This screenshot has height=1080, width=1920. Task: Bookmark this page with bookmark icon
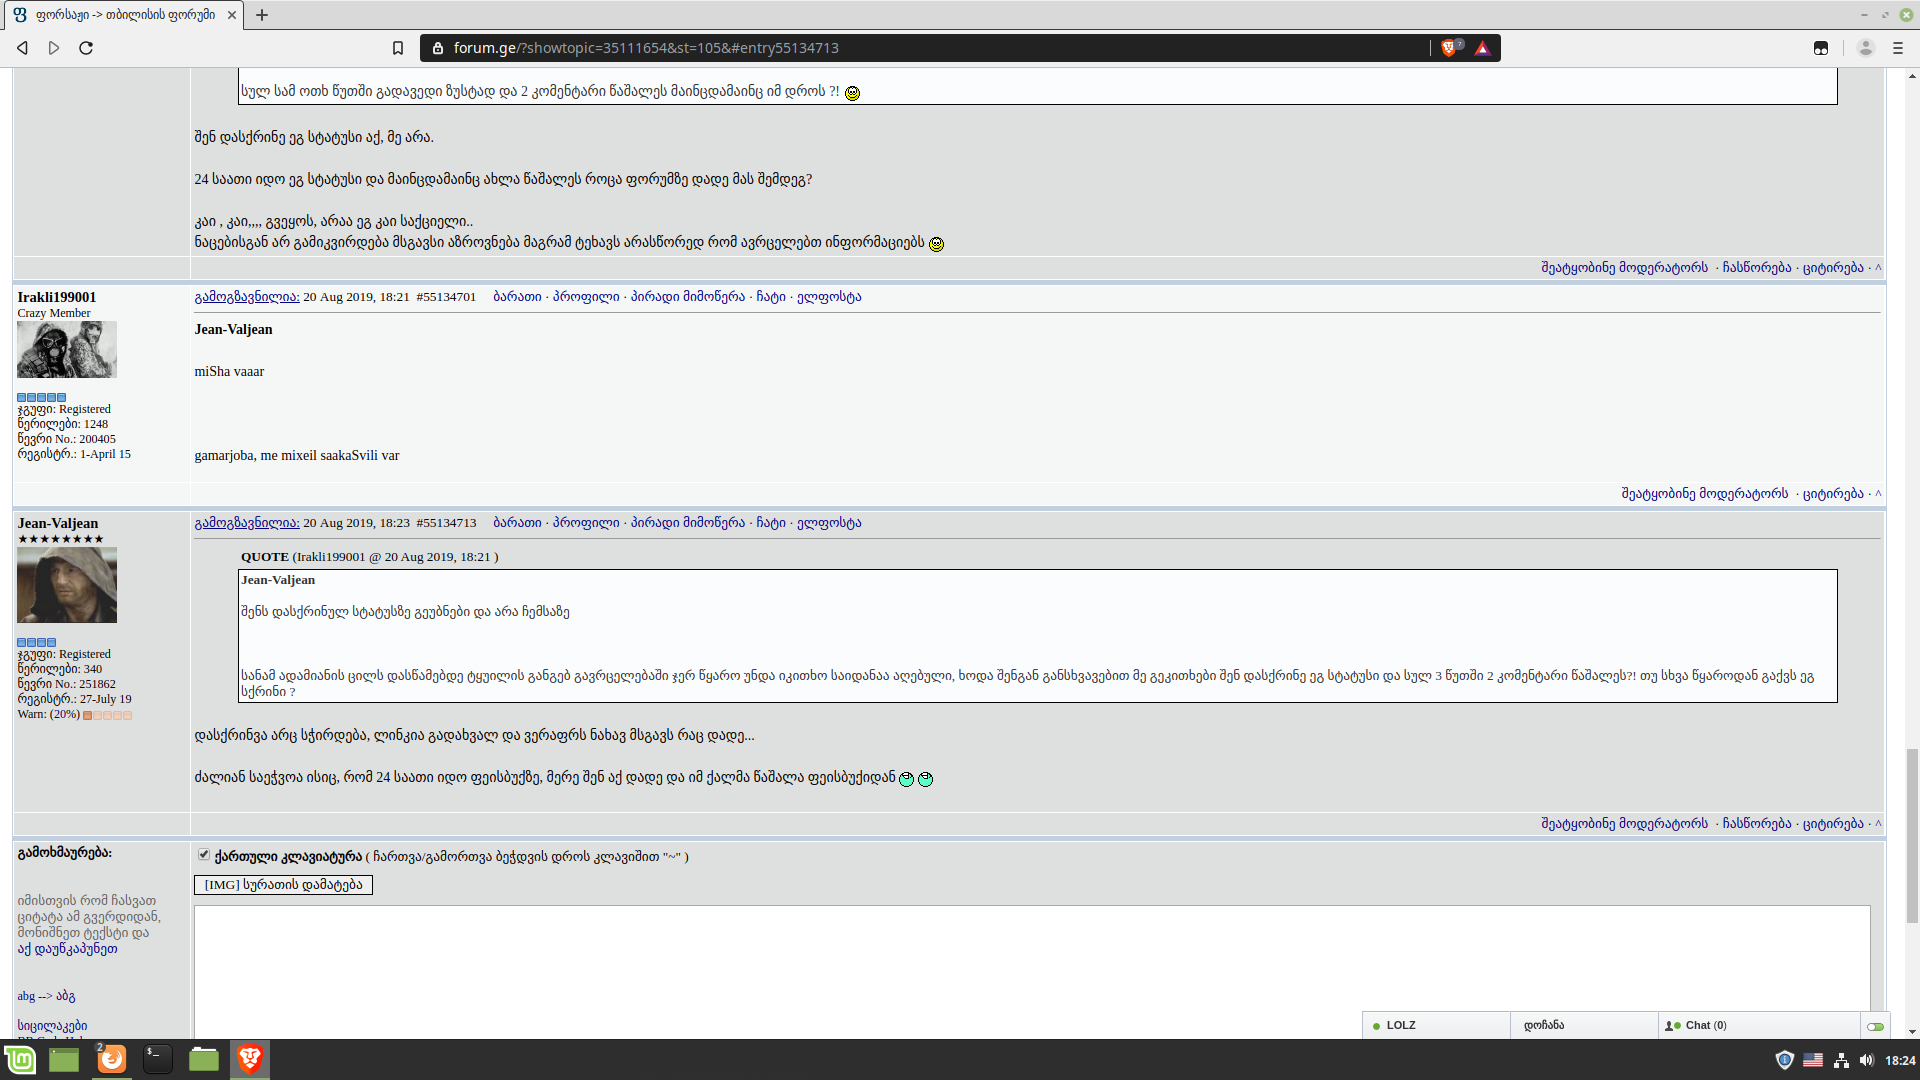click(398, 48)
